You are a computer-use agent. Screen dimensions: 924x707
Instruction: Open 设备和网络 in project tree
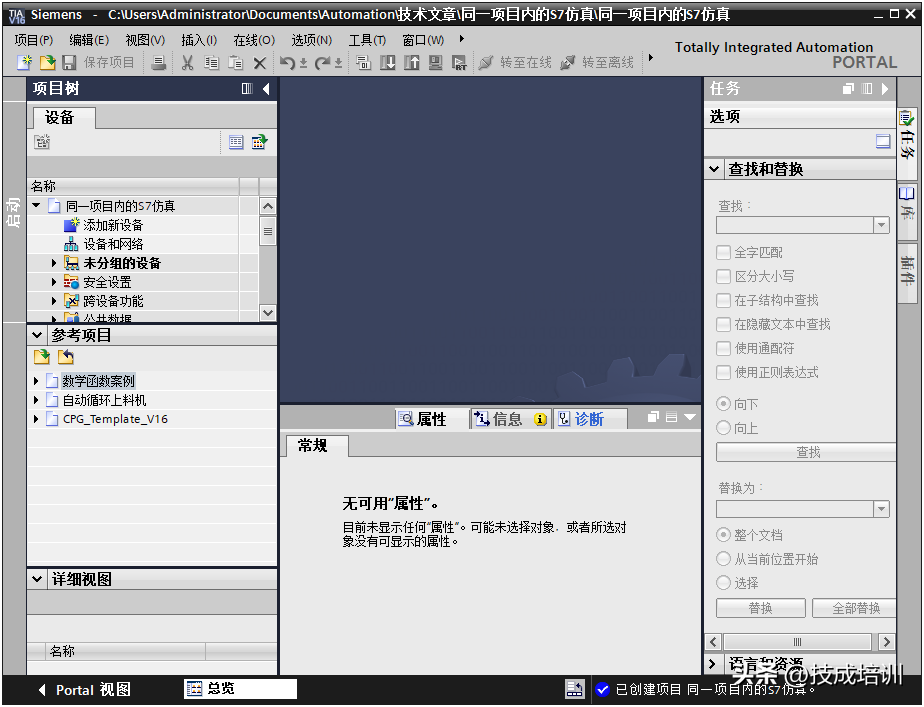coord(113,244)
